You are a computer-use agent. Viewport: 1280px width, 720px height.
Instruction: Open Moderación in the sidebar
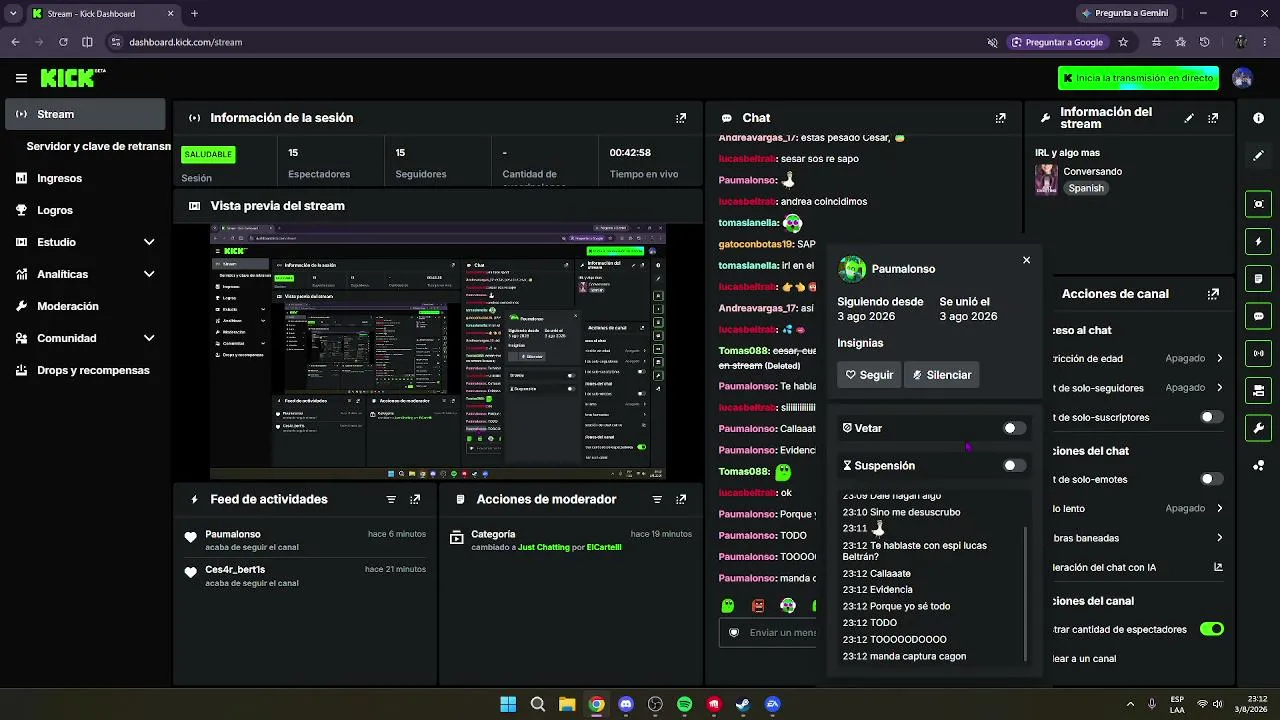click(x=85, y=306)
